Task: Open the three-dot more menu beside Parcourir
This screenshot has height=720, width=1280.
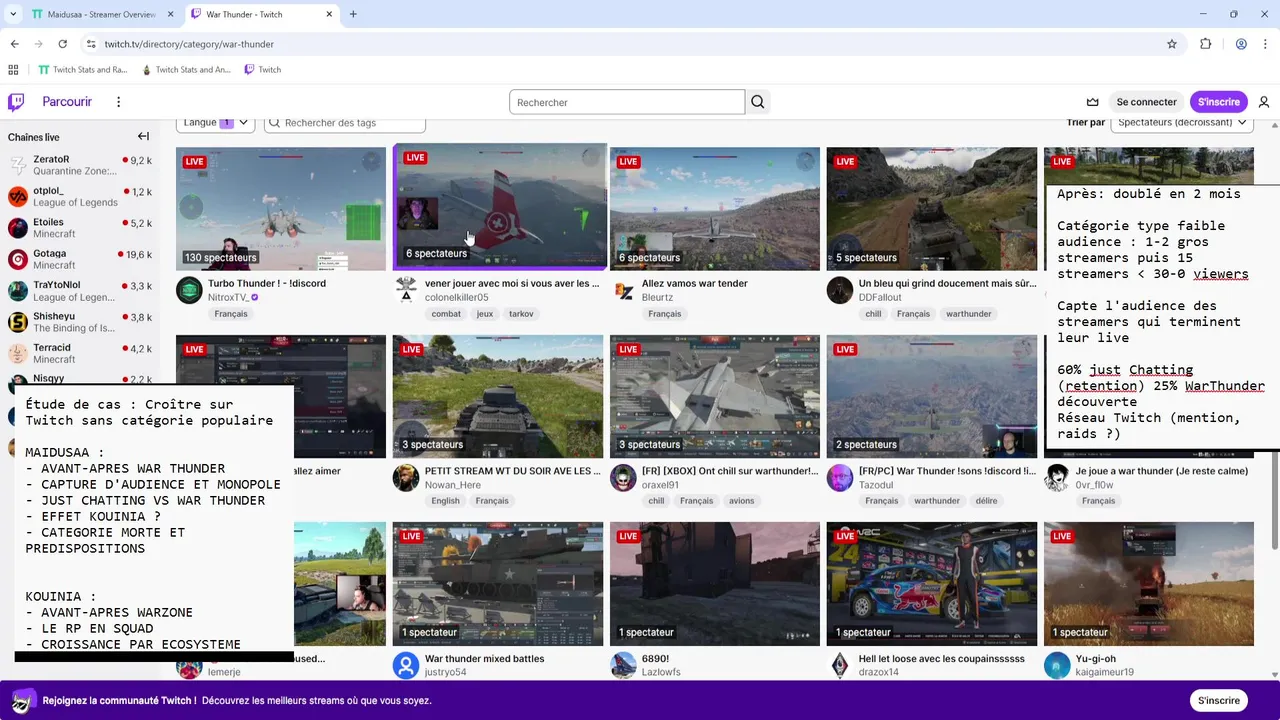Action: click(x=118, y=102)
